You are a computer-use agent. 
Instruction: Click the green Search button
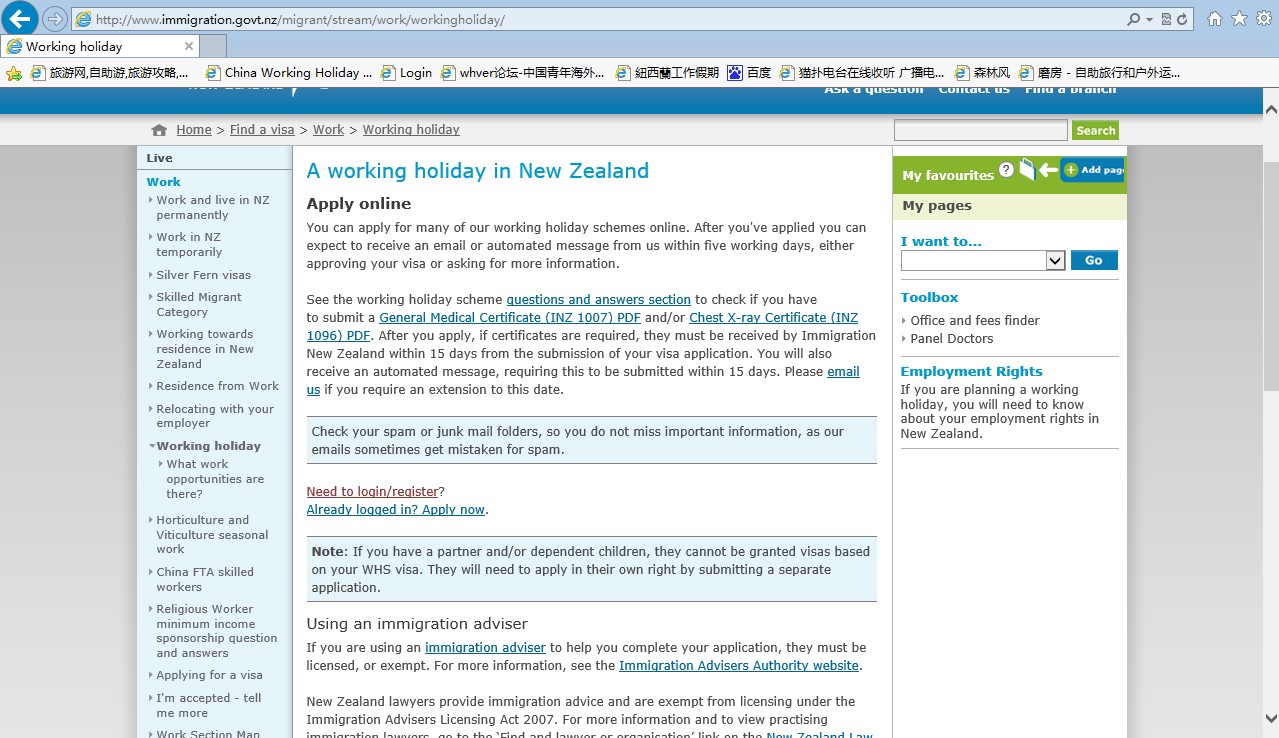[1095, 130]
